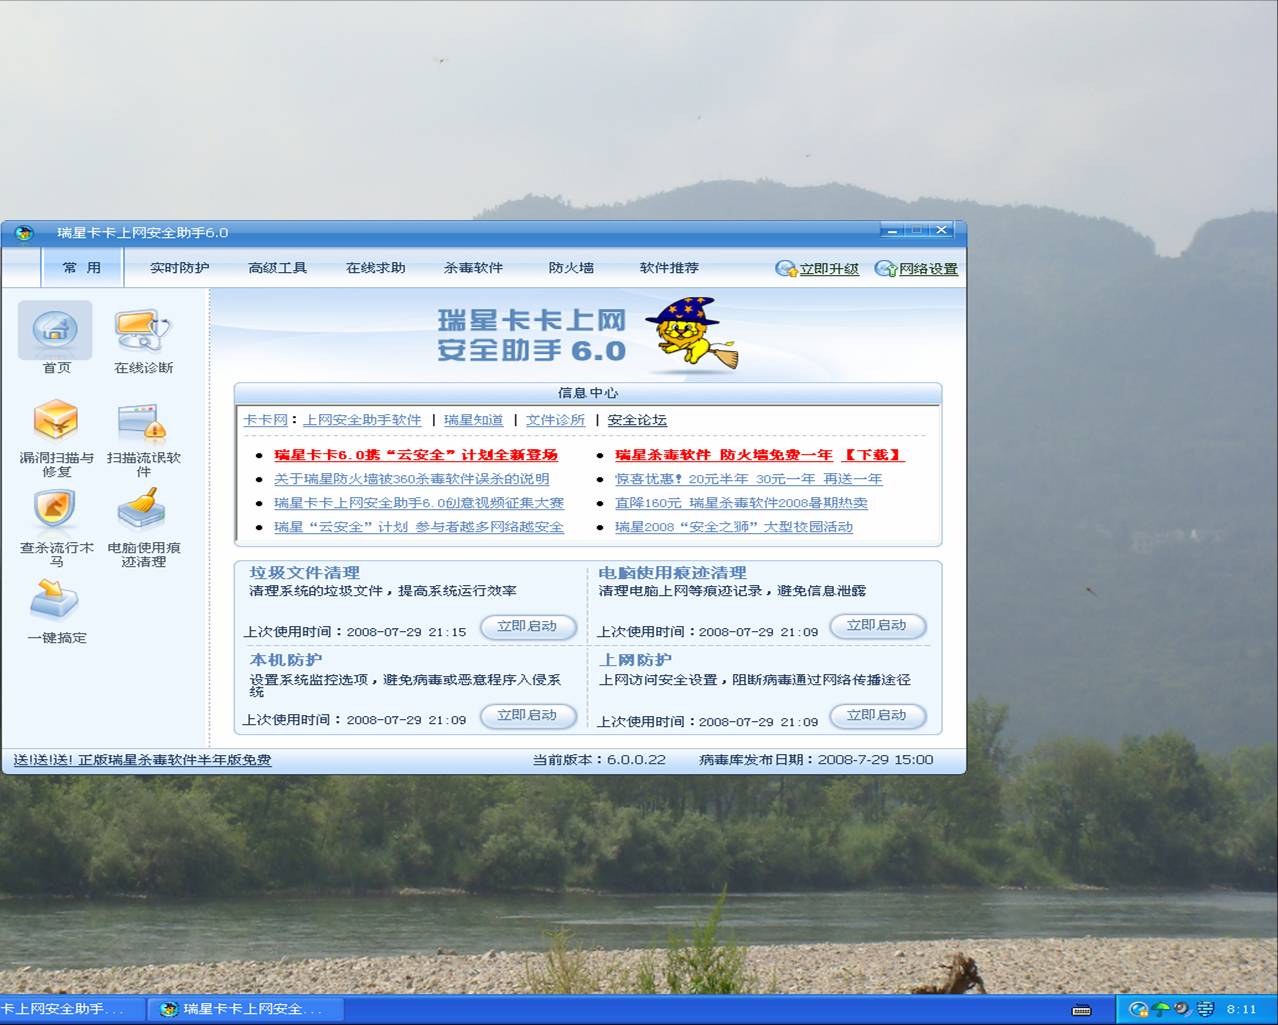Screen dimensions: 1278x1025
Task: Open the 在线求助 tab
Action: pos(375,268)
